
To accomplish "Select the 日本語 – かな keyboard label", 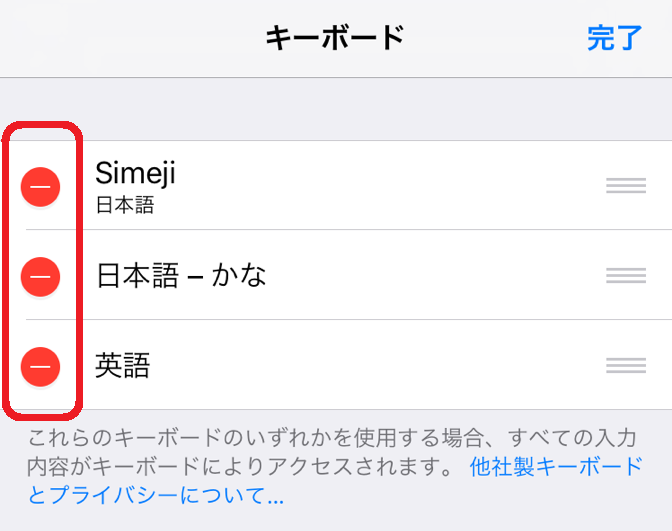I will tap(181, 275).
